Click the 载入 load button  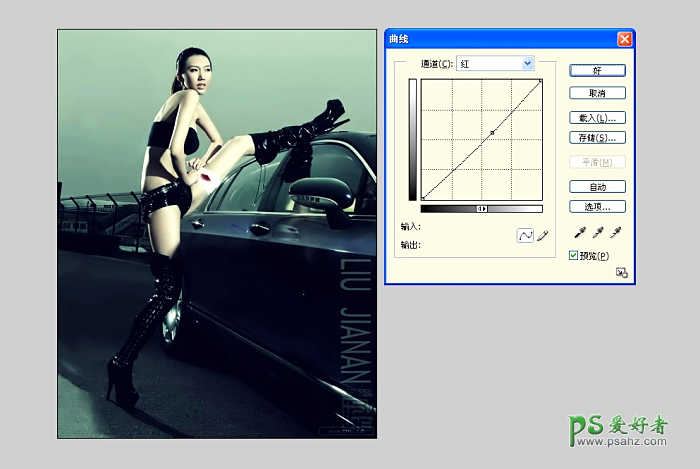point(597,118)
